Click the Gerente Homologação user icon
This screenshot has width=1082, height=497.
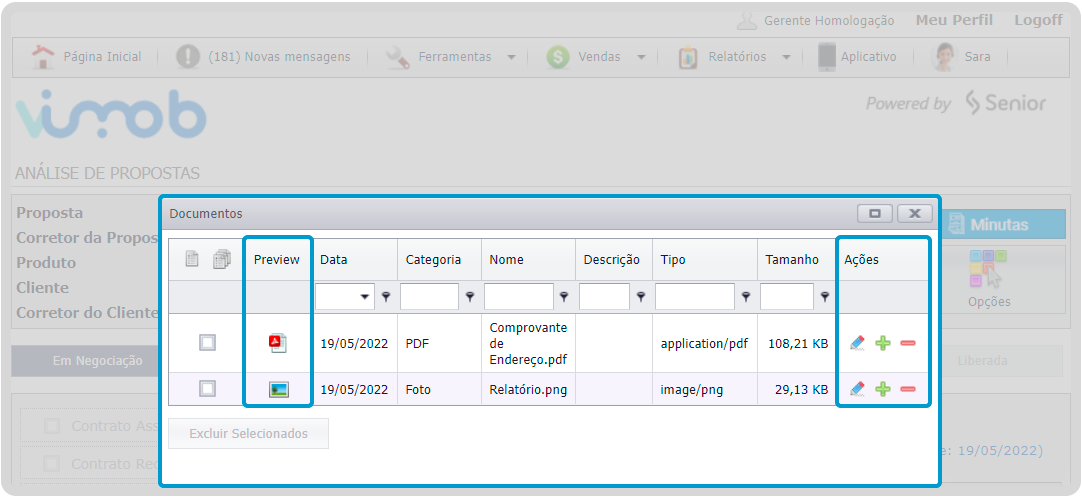747,21
